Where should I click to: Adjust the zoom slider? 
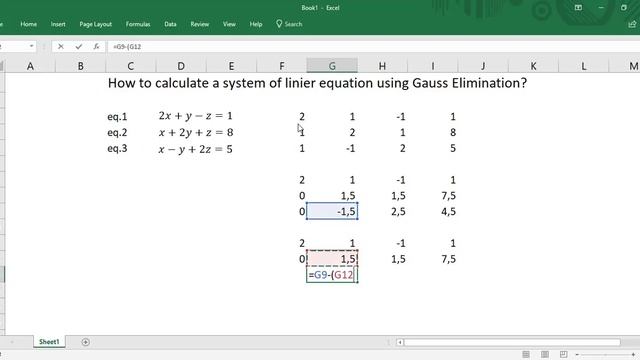click(x=605, y=354)
